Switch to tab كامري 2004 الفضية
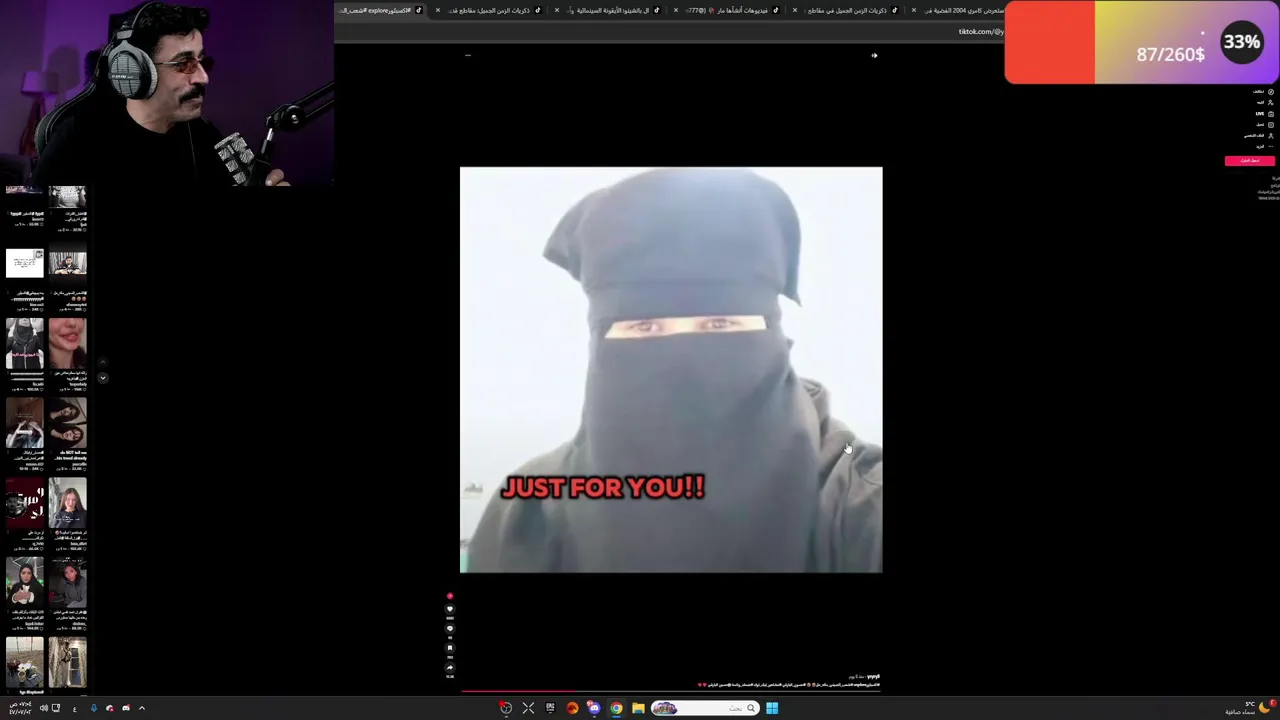Image resolution: width=1280 pixels, height=720 pixels. click(962, 10)
